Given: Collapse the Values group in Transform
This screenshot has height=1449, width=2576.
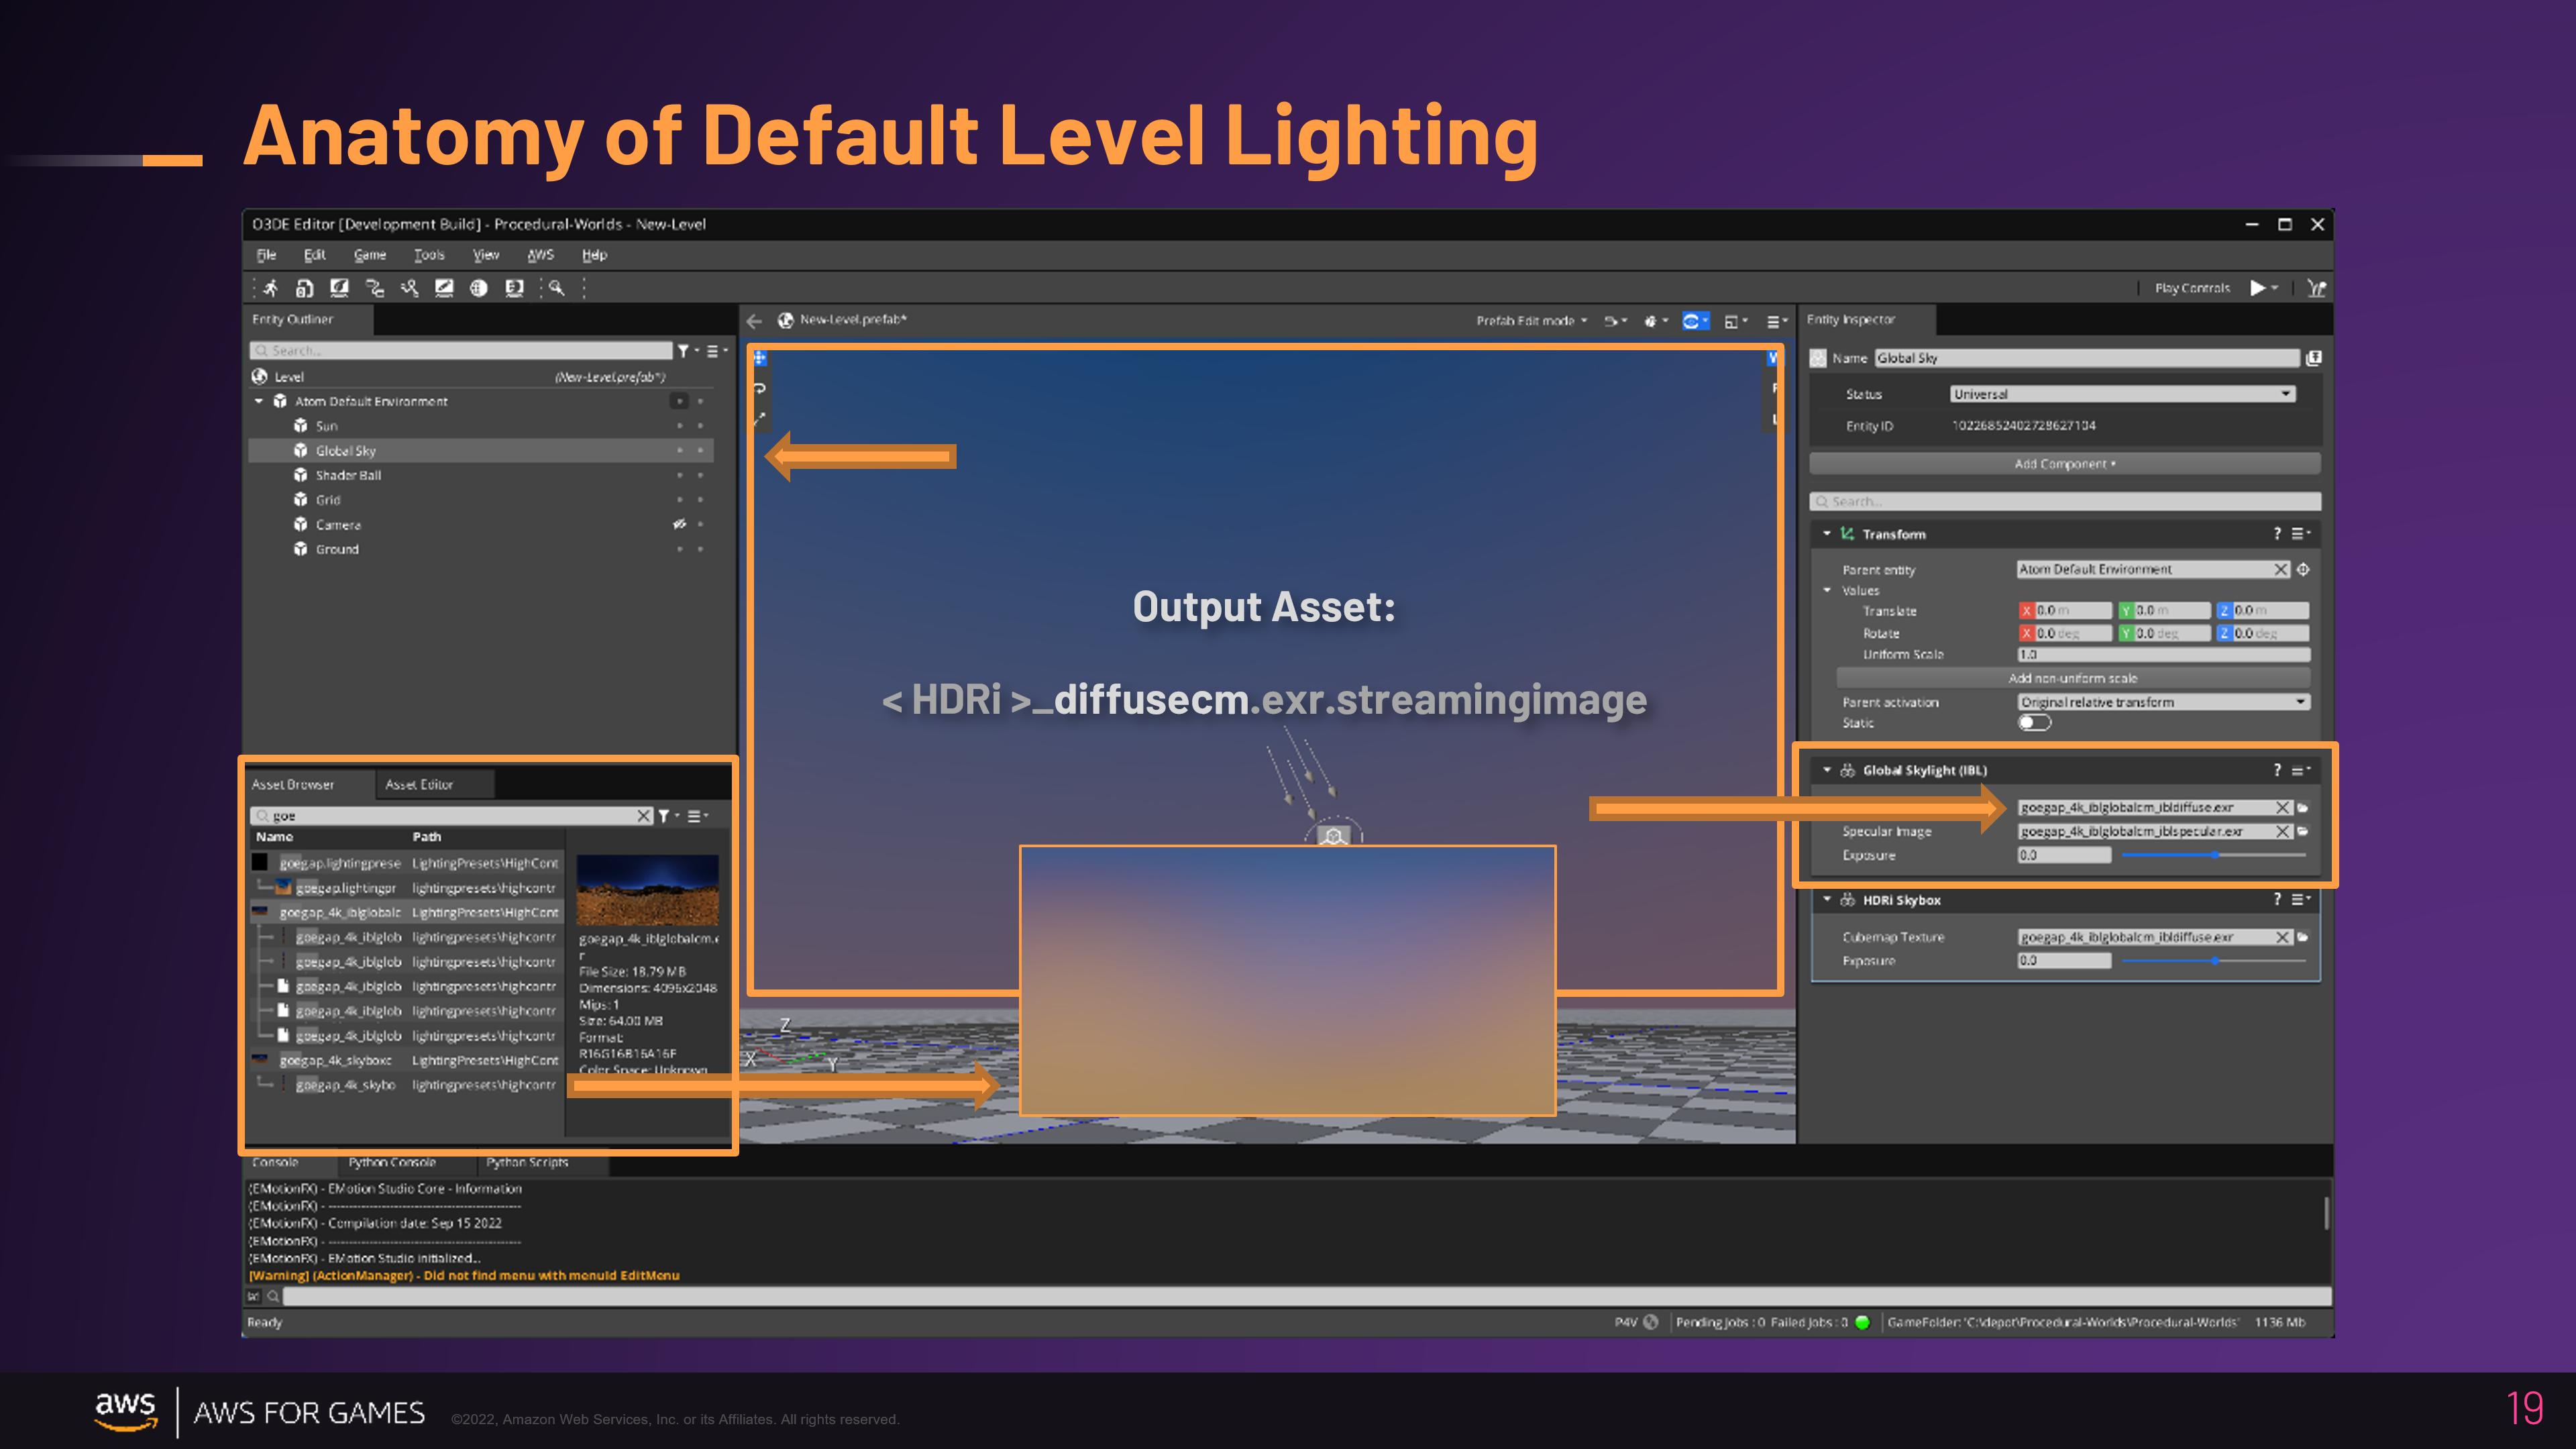Looking at the screenshot, I should coord(1827,590).
